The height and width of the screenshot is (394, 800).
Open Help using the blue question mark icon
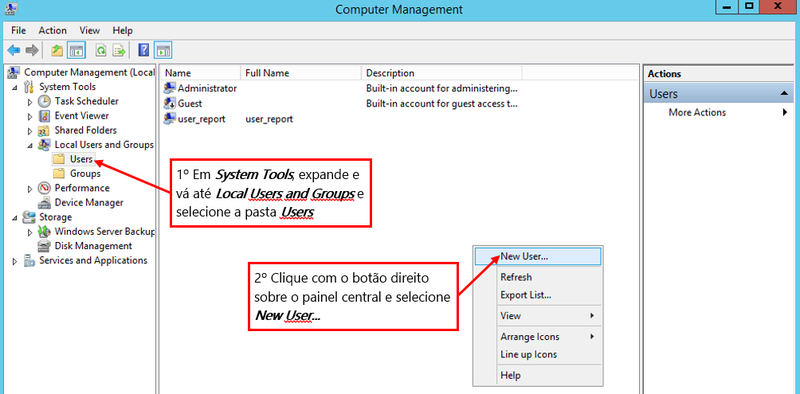[144, 50]
